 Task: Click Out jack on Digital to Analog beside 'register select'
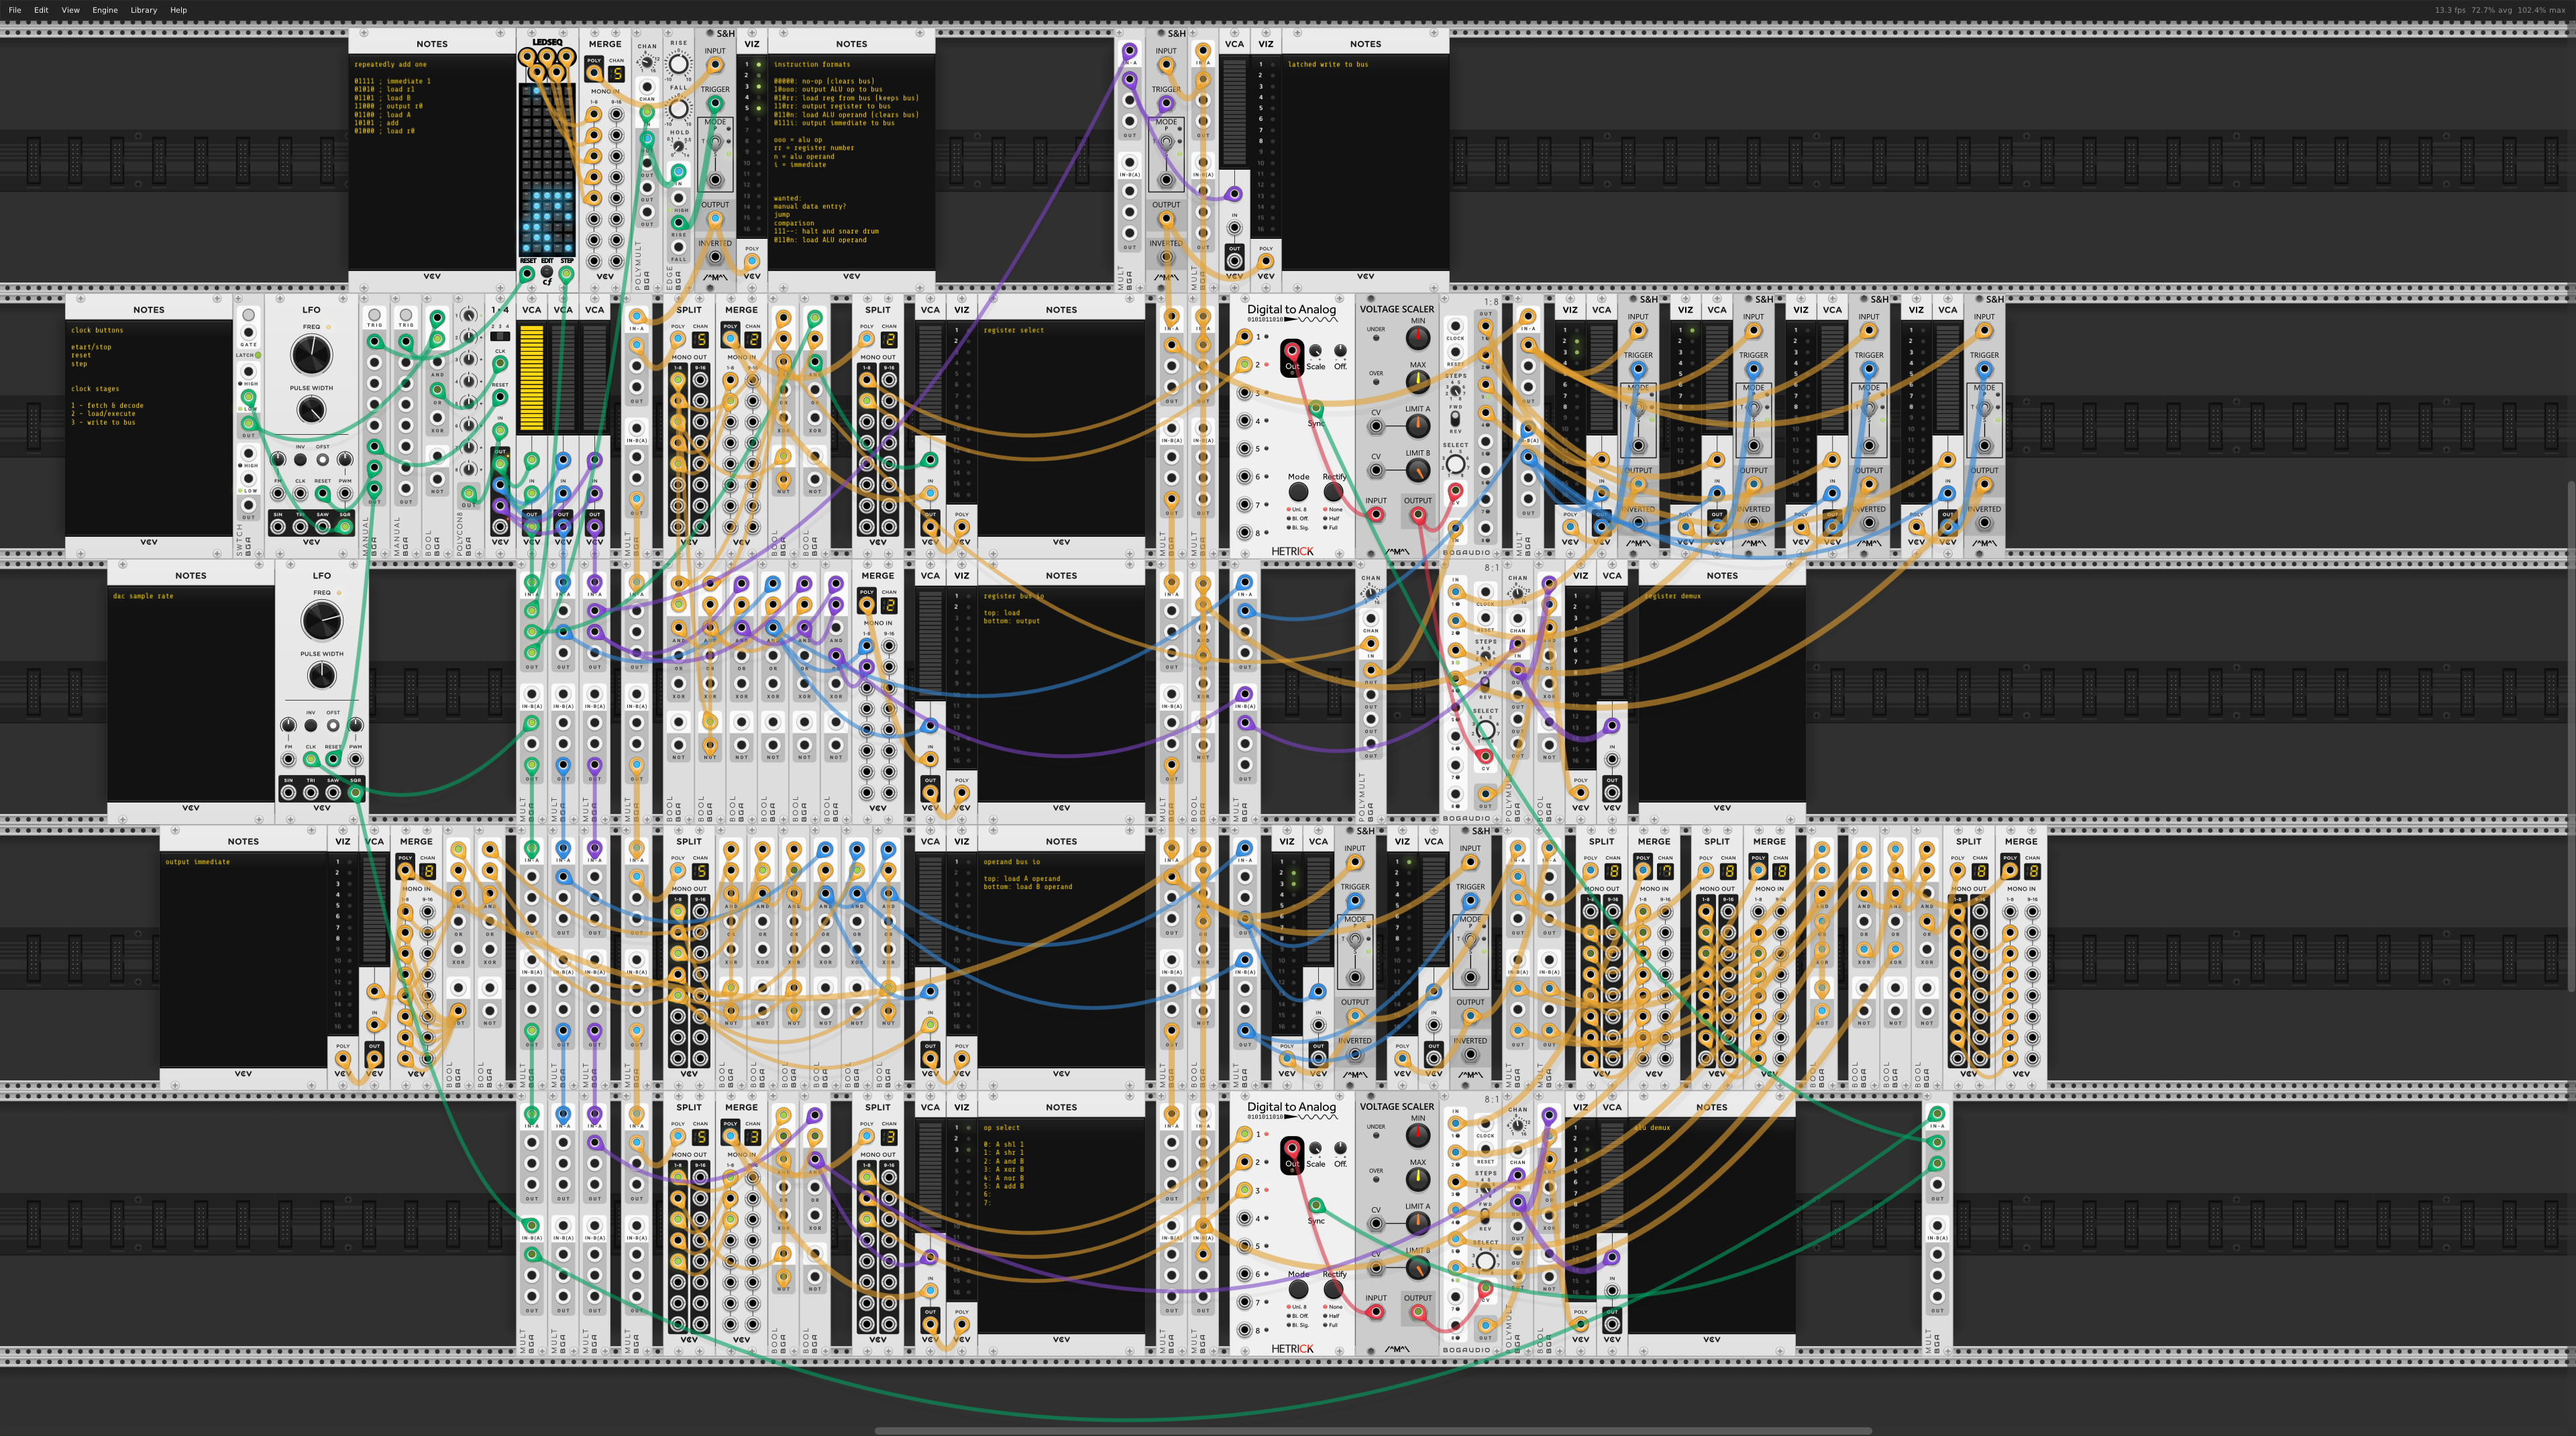[x=1292, y=351]
